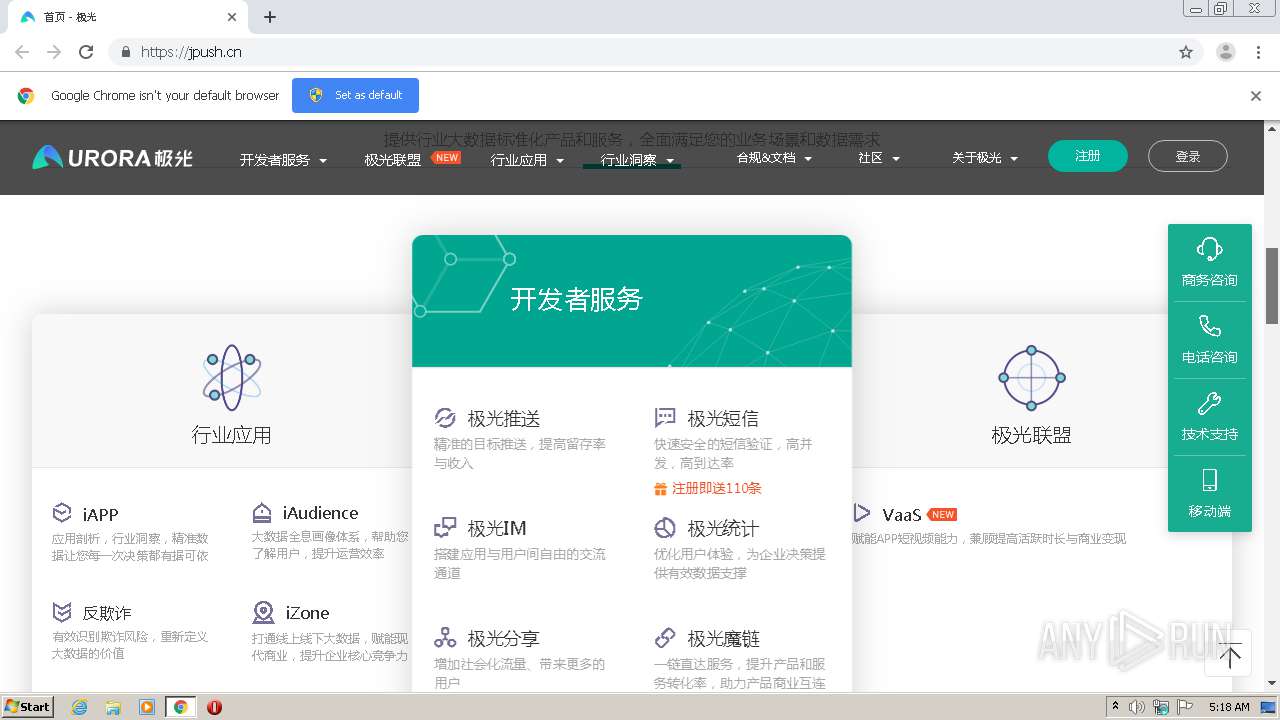Go back to previous page
Image resolution: width=1280 pixels, height=720 pixels.
pyautogui.click(x=22, y=52)
